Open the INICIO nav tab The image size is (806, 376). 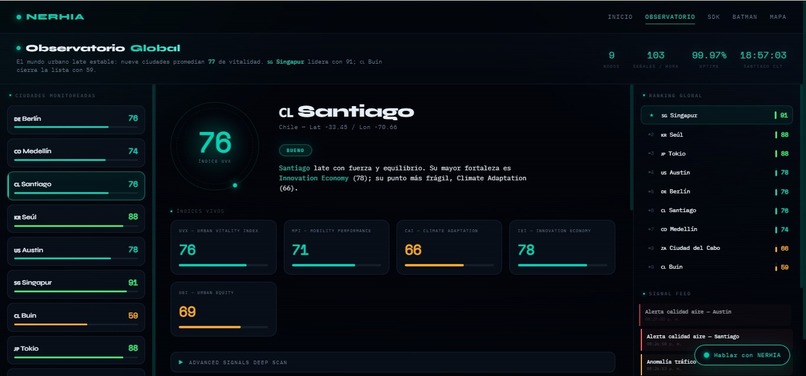coord(620,17)
